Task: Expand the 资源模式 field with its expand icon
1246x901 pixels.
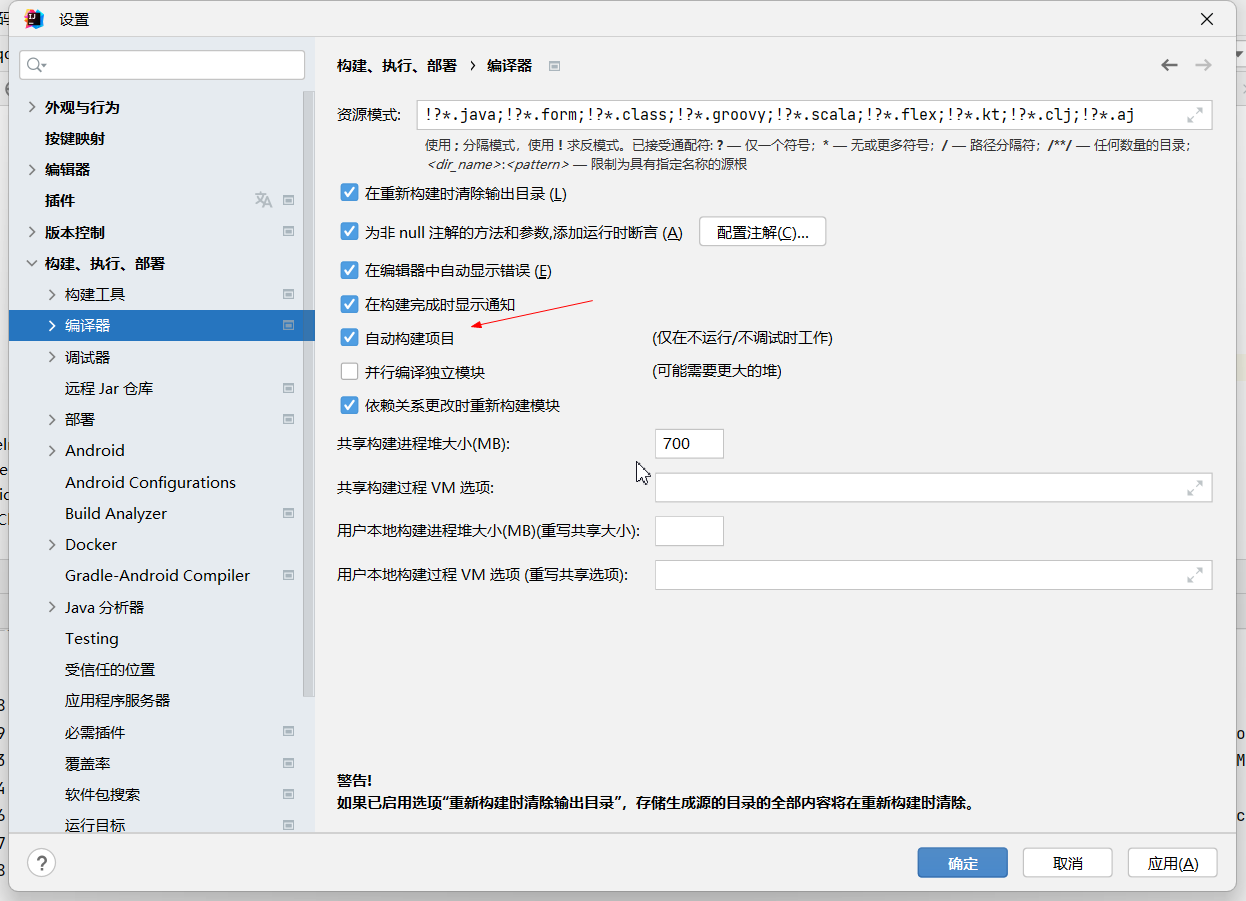Action: coord(1195,115)
